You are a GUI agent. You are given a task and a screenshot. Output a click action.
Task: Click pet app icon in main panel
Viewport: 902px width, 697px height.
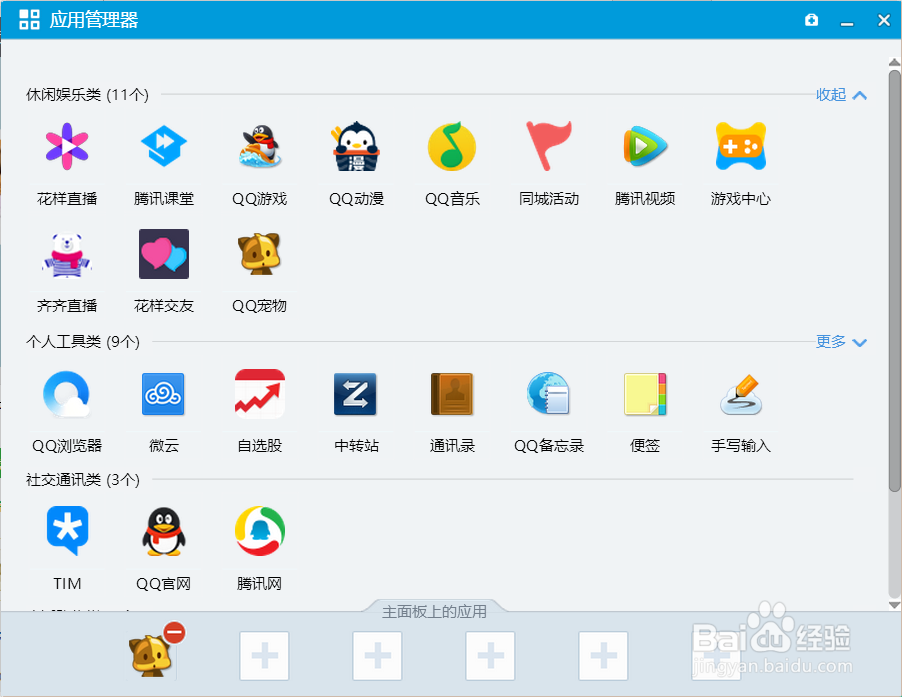tap(151, 657)
